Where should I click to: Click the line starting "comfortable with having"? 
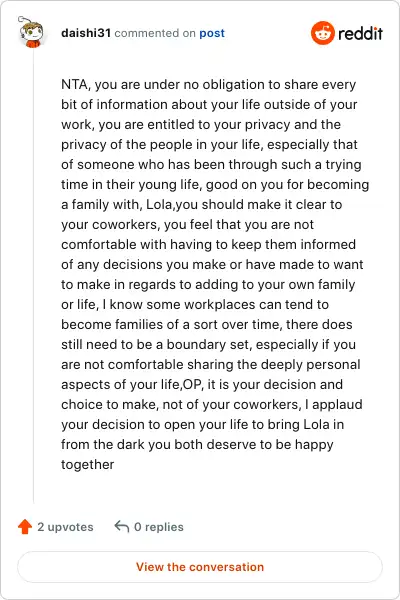coord(209,245)
